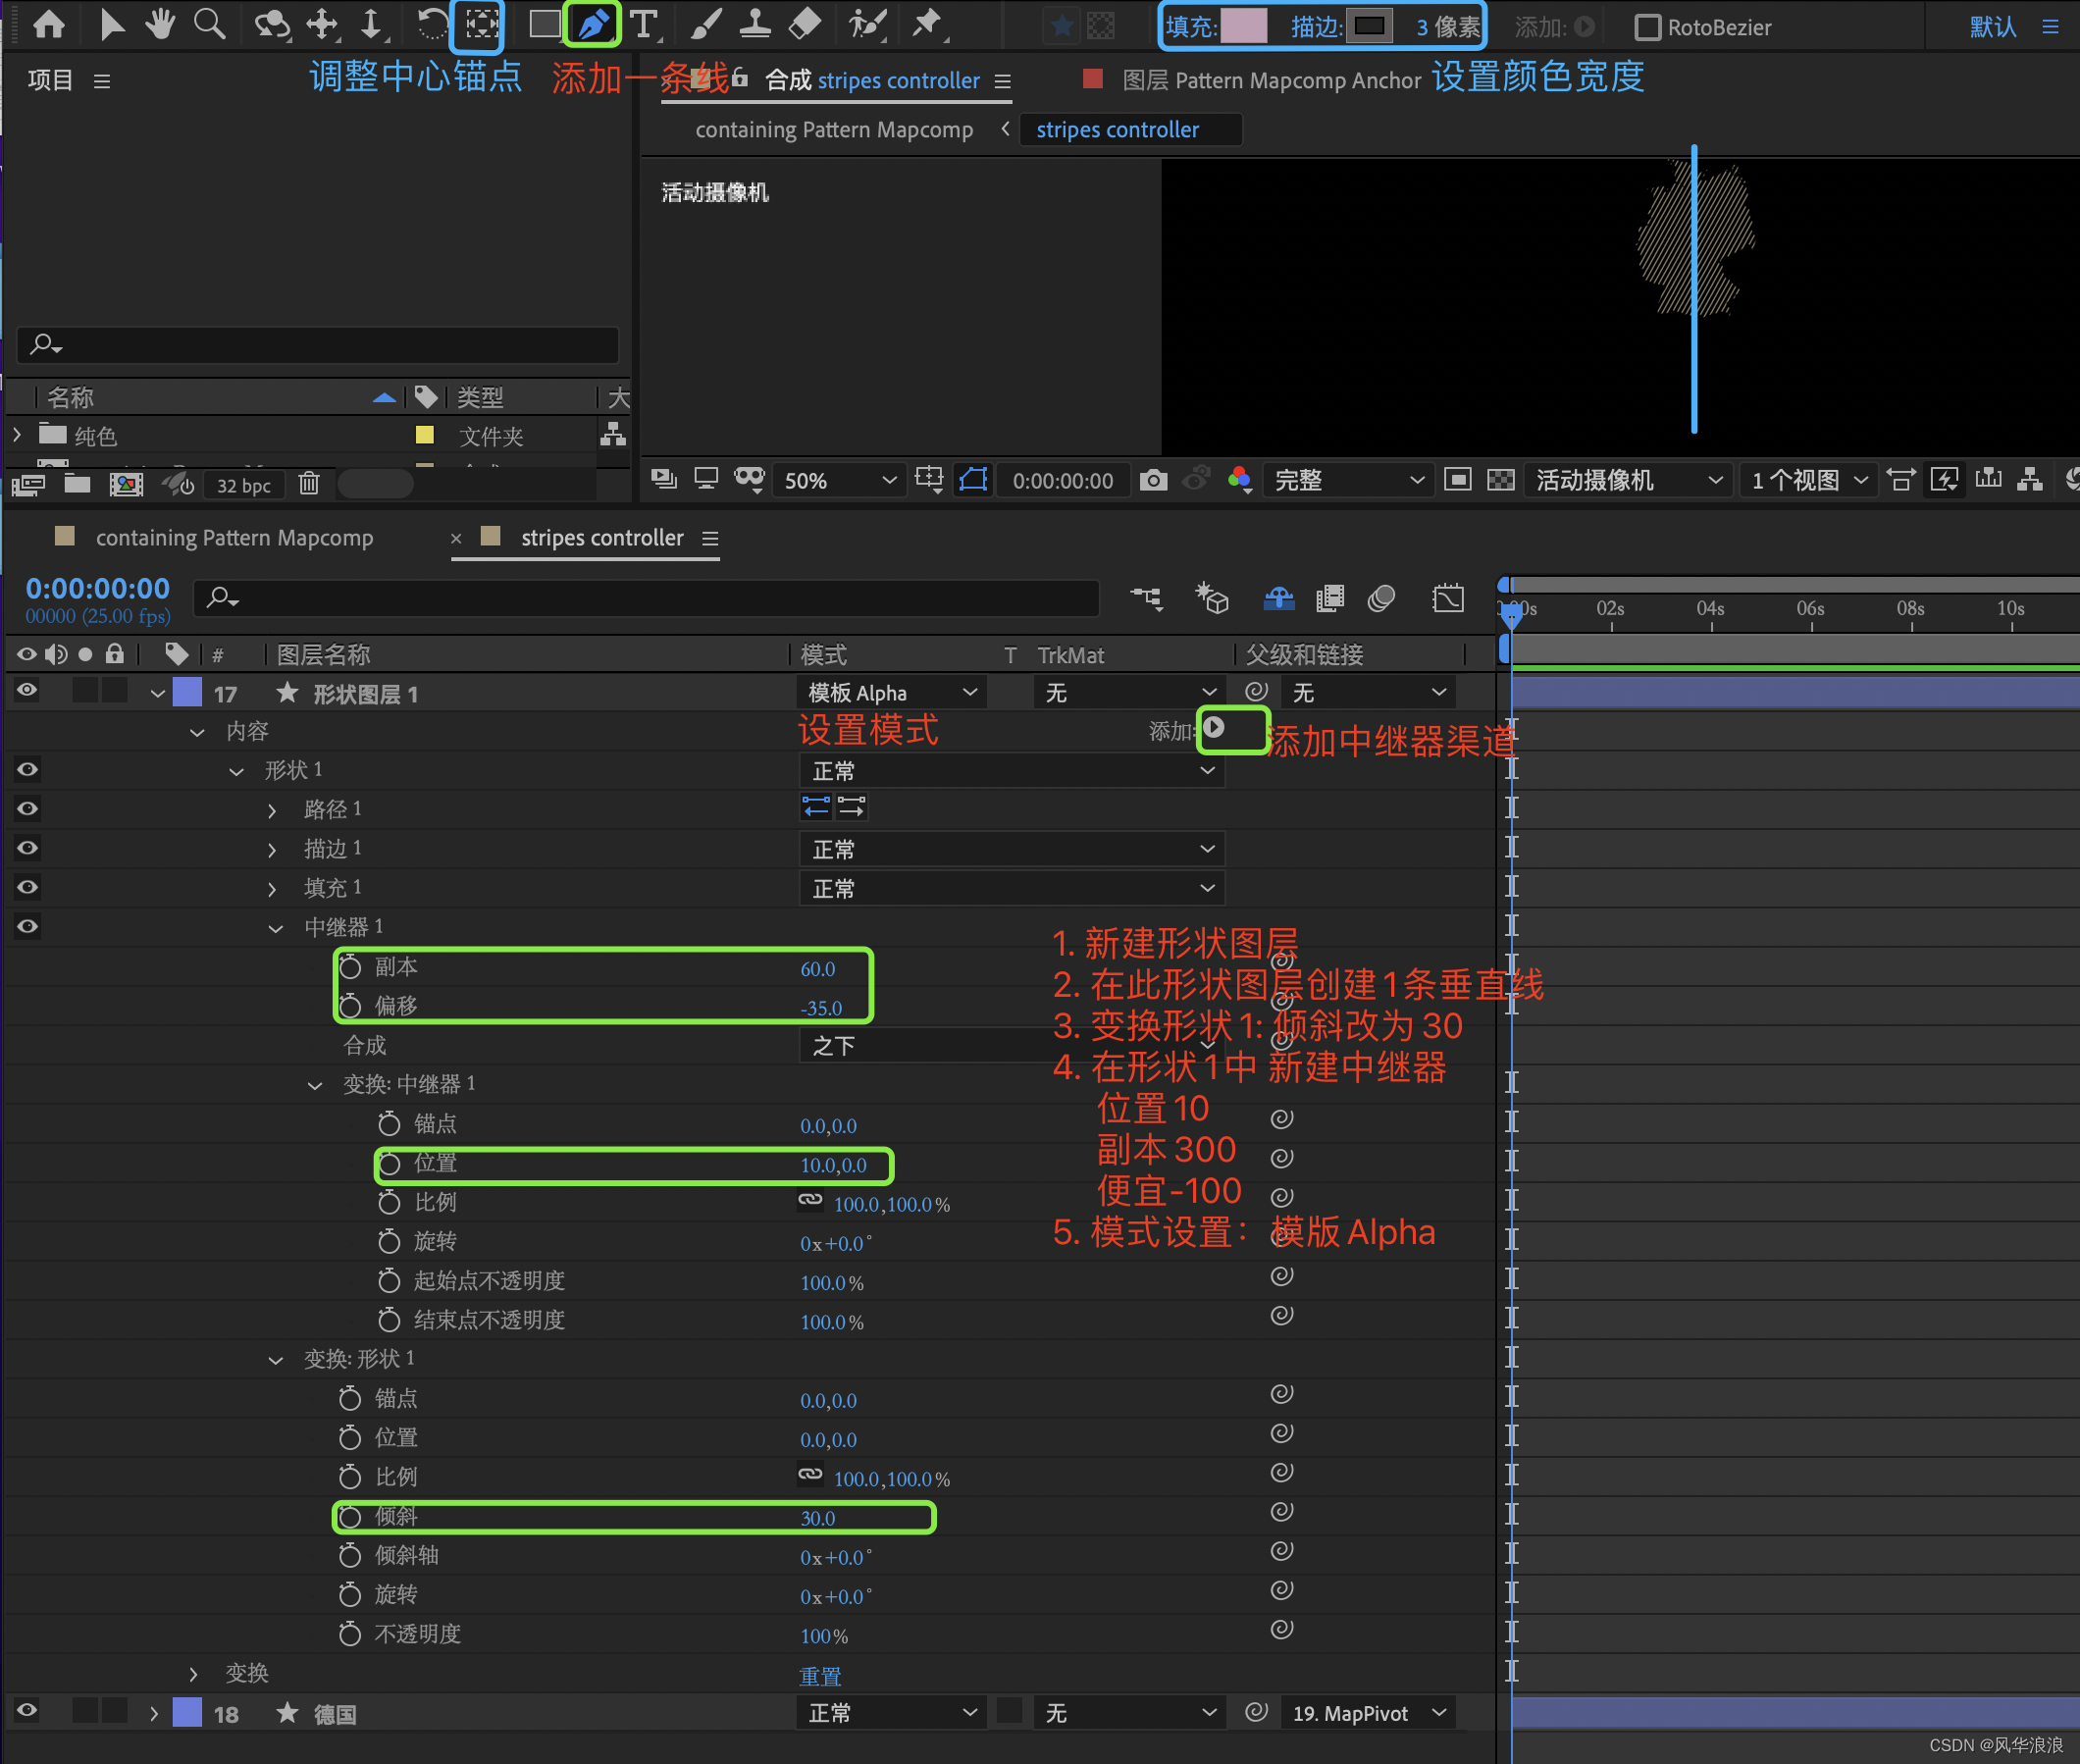Collapse the 中继器 1 group
The image size is (2080, 1764).
275,928
